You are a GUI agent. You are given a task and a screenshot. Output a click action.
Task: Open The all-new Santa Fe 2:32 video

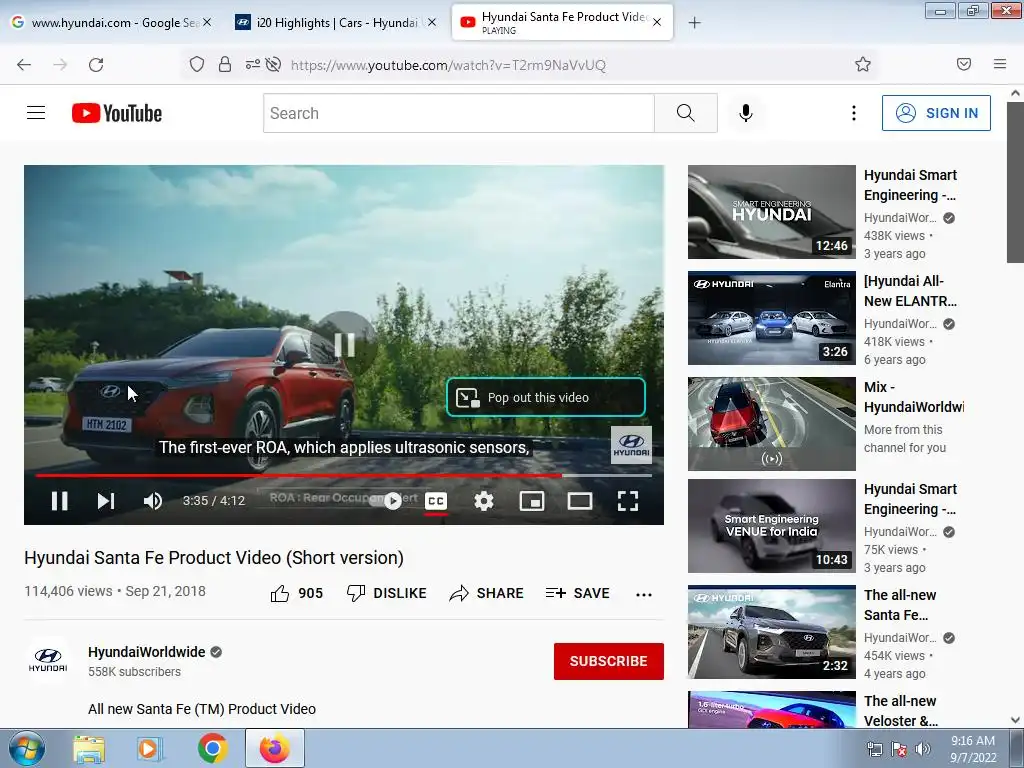point(771,632)
